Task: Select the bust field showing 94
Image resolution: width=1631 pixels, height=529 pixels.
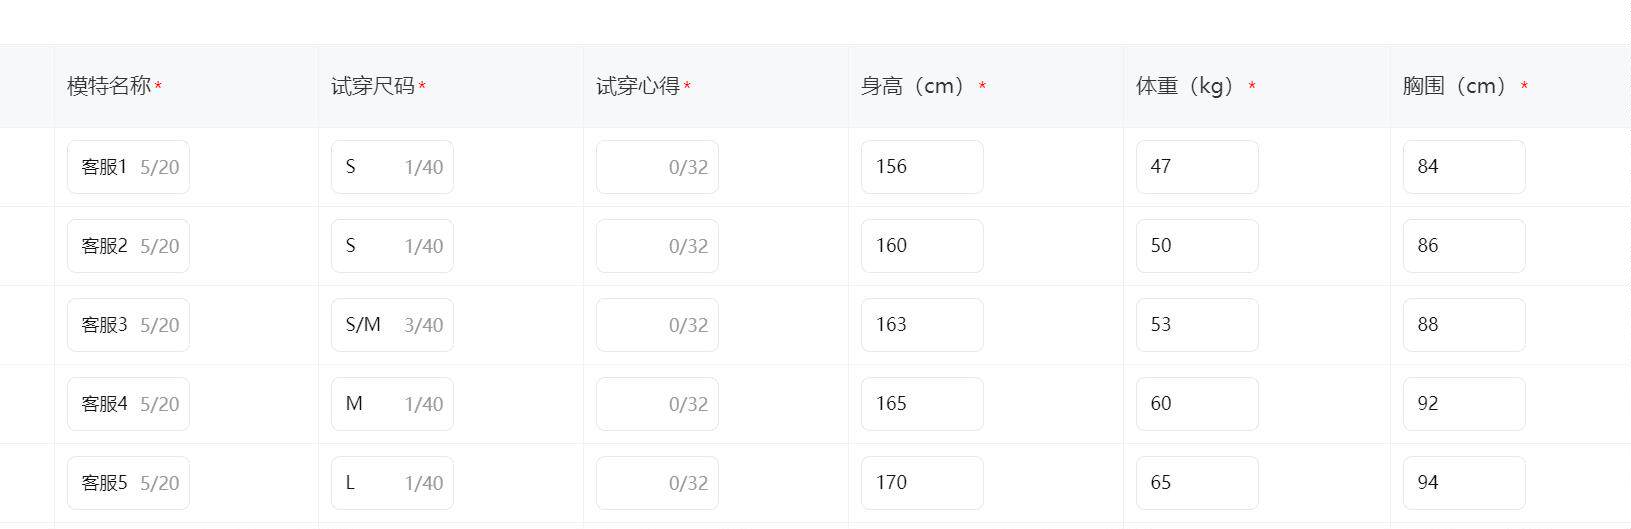Action: 1463,483
